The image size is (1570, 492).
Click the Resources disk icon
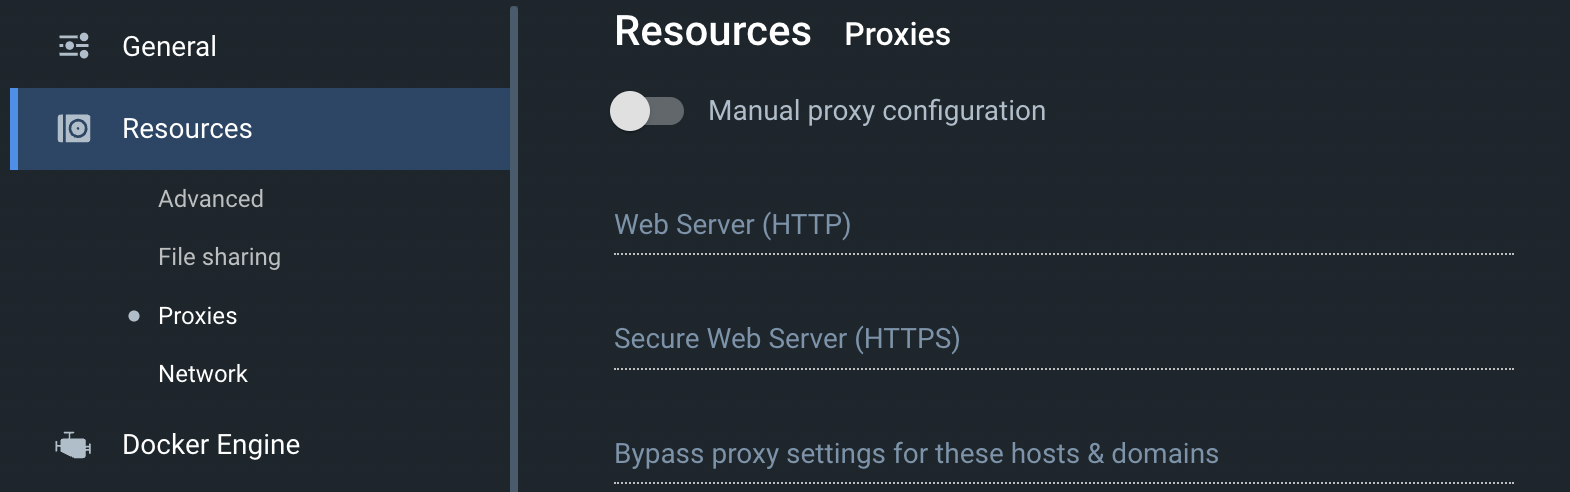click(x=74, y=129)
